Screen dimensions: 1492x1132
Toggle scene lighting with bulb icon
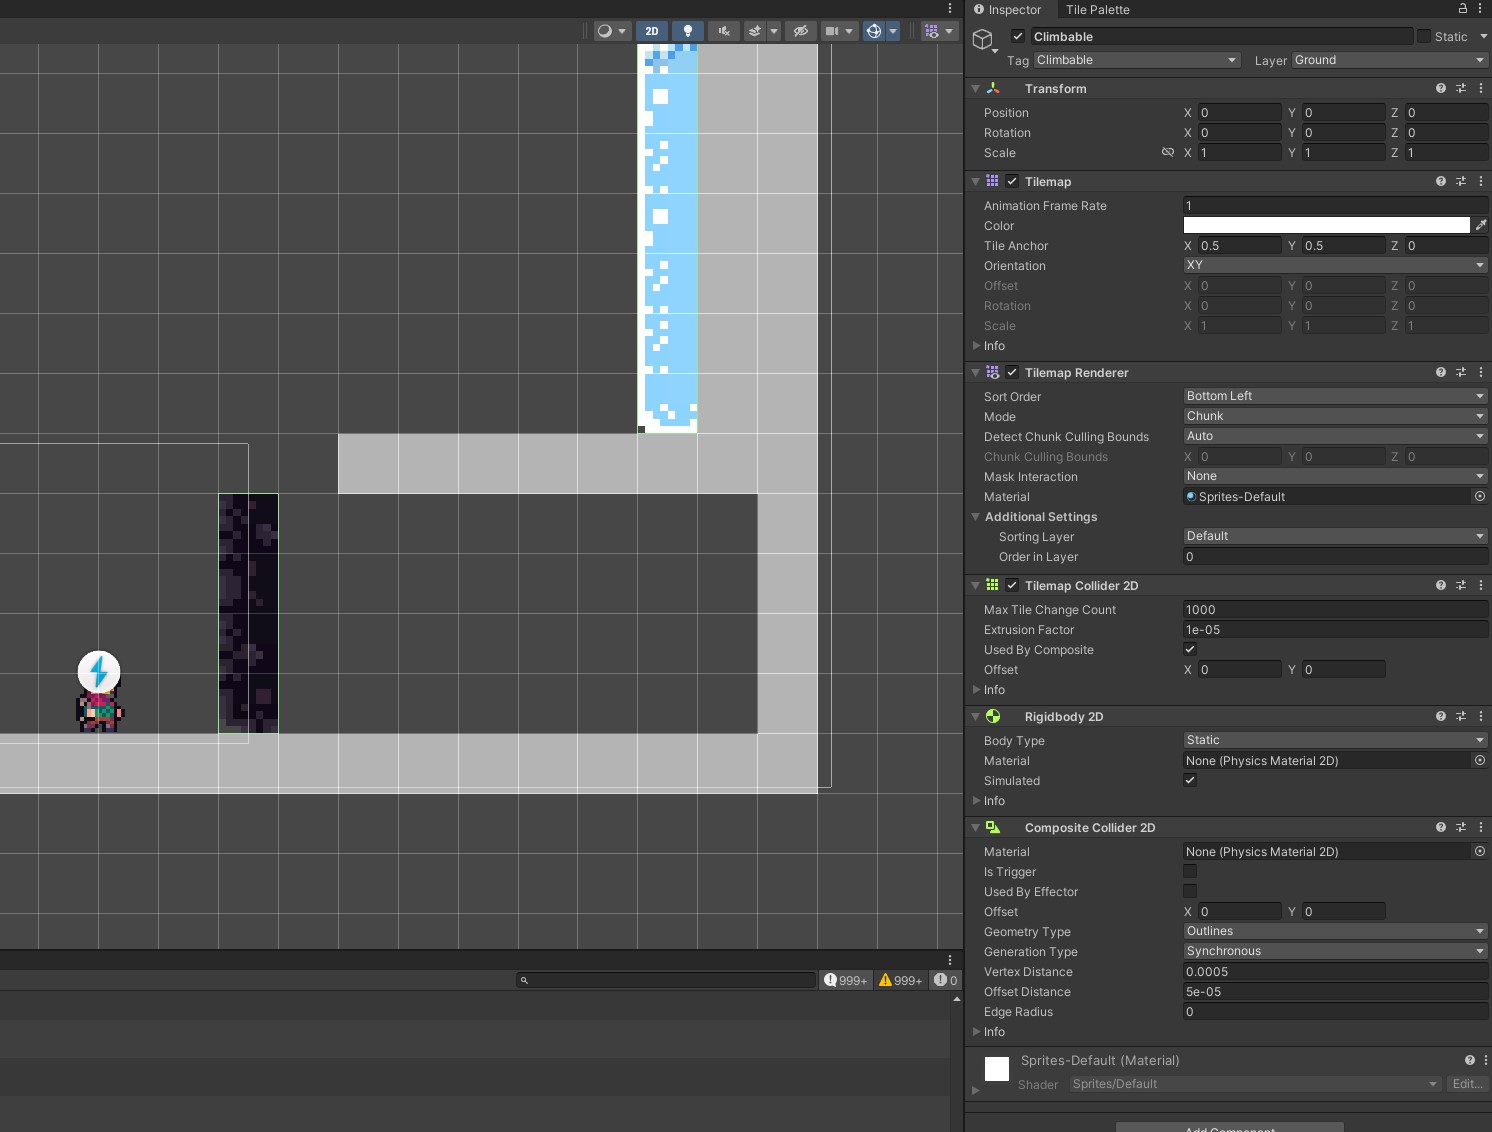688,31
